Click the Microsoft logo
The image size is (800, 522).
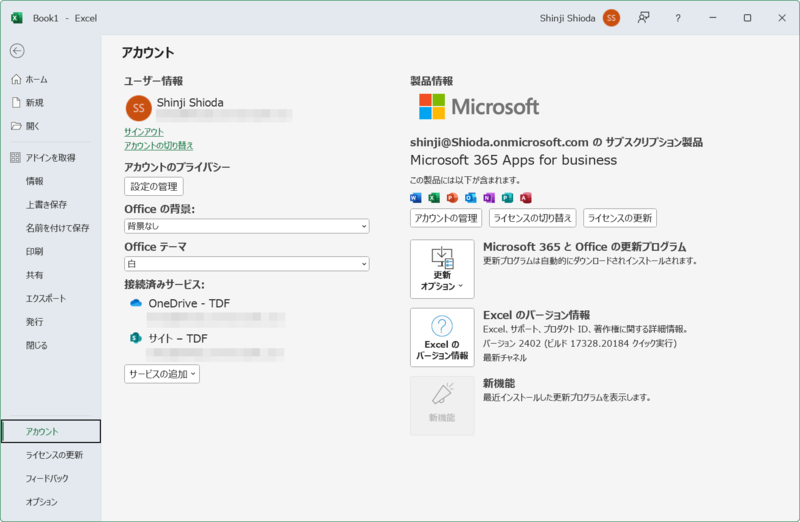pos(479,107)
